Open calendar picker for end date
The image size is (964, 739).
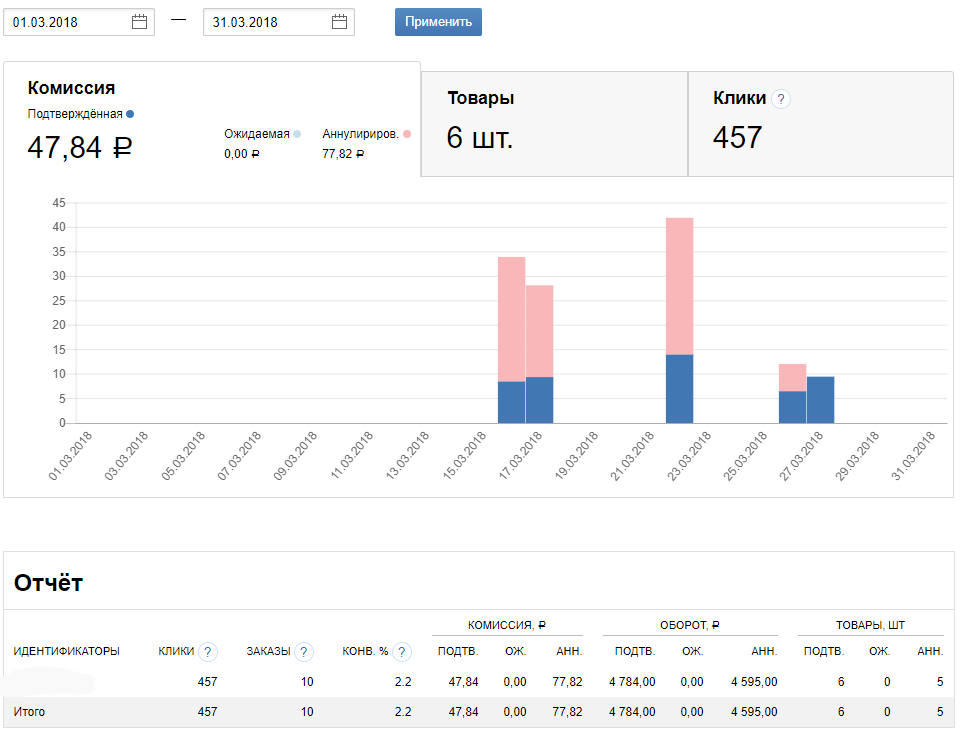(339, 22)
